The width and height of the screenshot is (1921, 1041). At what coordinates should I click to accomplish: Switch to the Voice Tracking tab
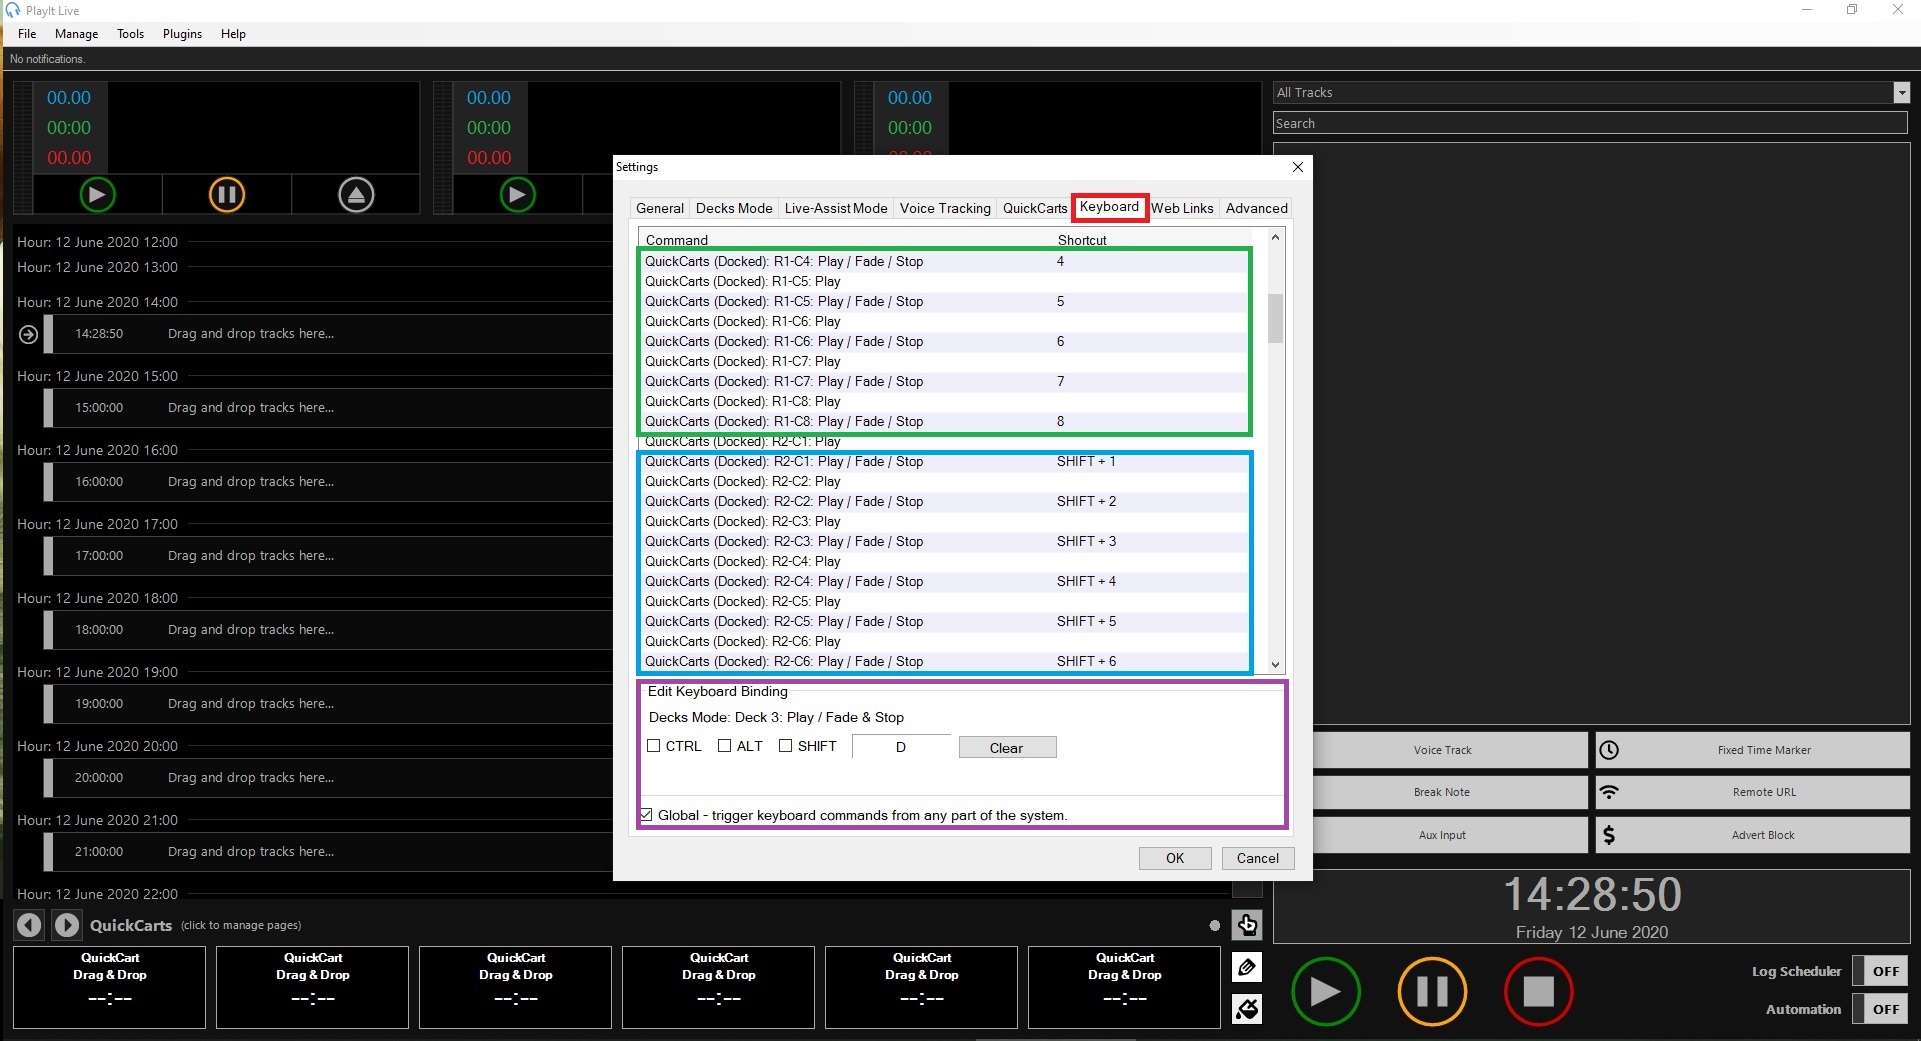coord(944,208)
